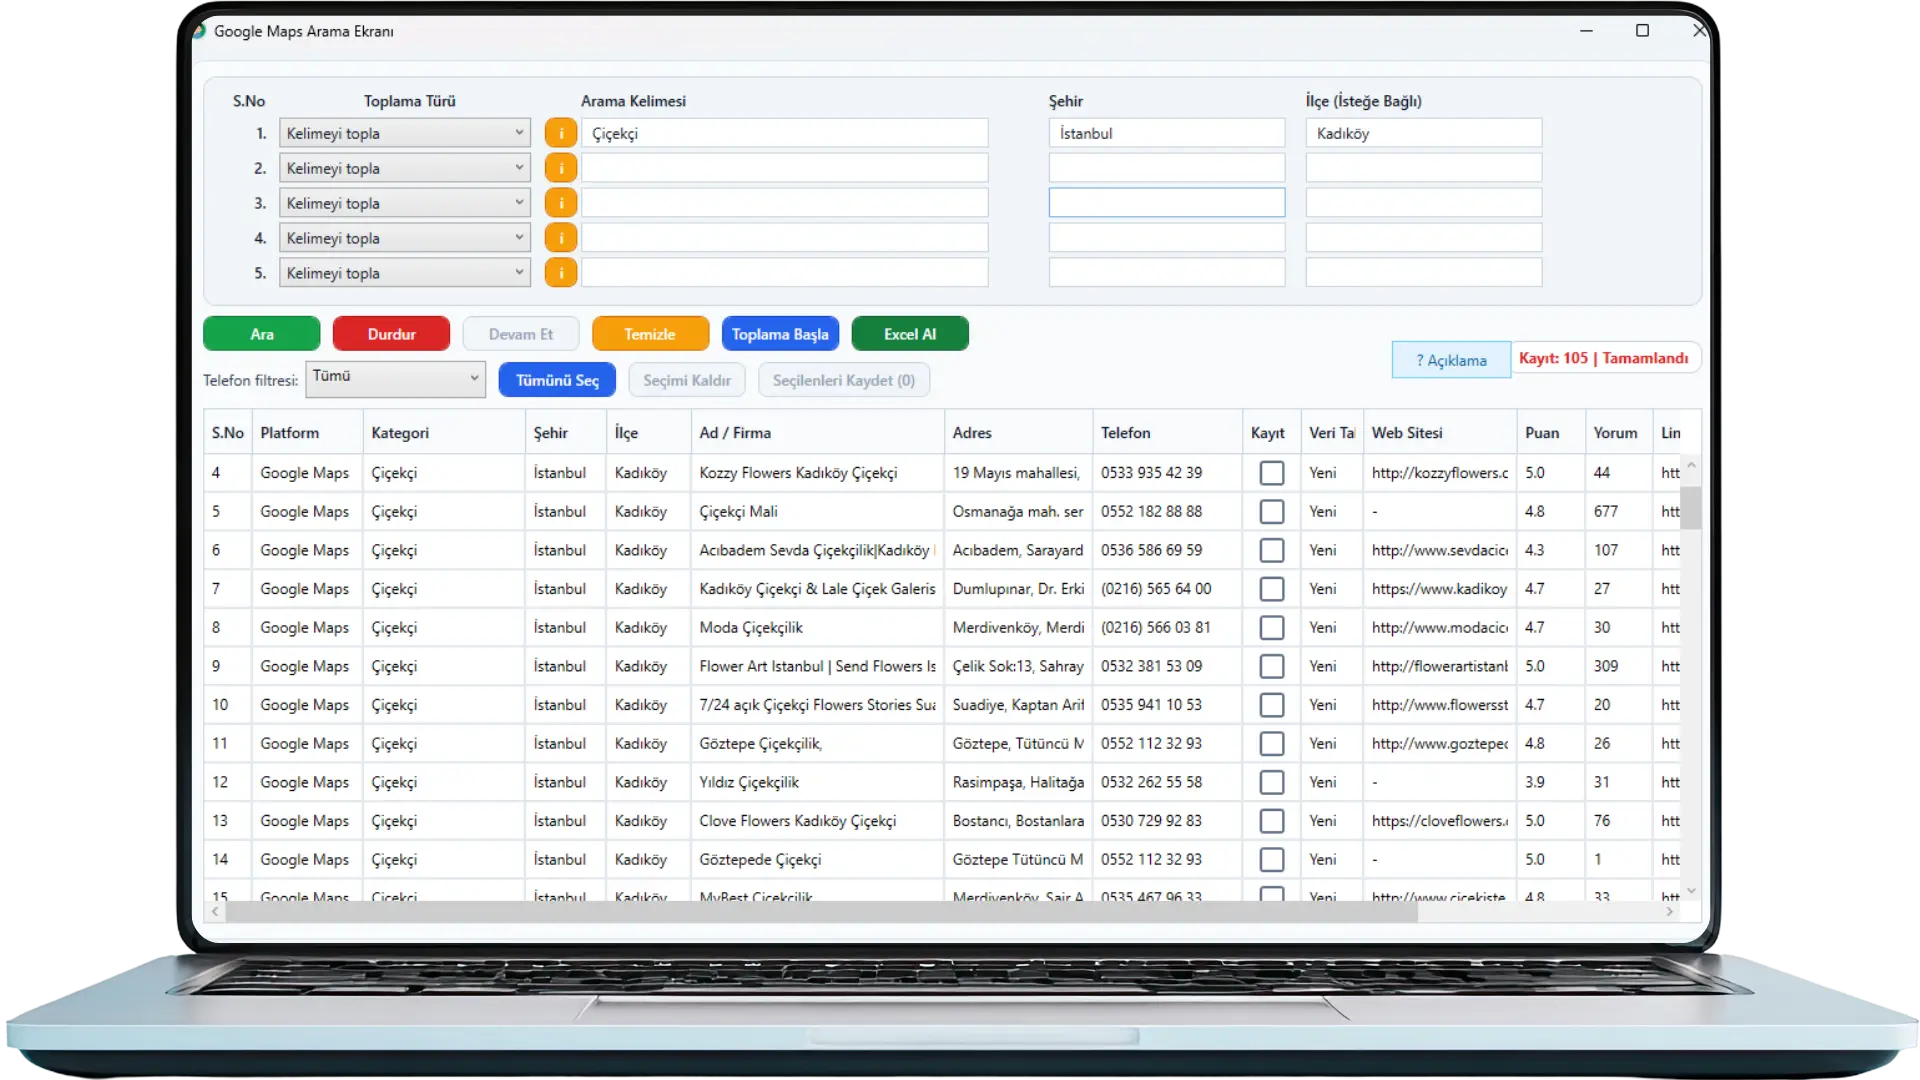The height and width of the screenshot is (1080, 1920).
Task: Export results with Excel Al button
Action: coord(910,334)
